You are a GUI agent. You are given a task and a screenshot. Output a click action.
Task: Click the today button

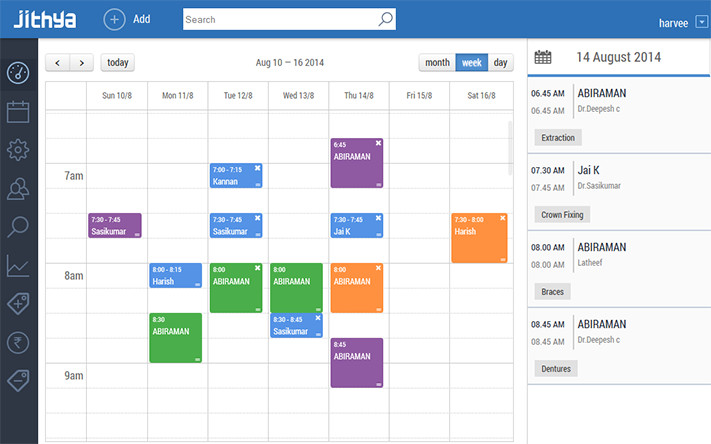pos(118,63)
